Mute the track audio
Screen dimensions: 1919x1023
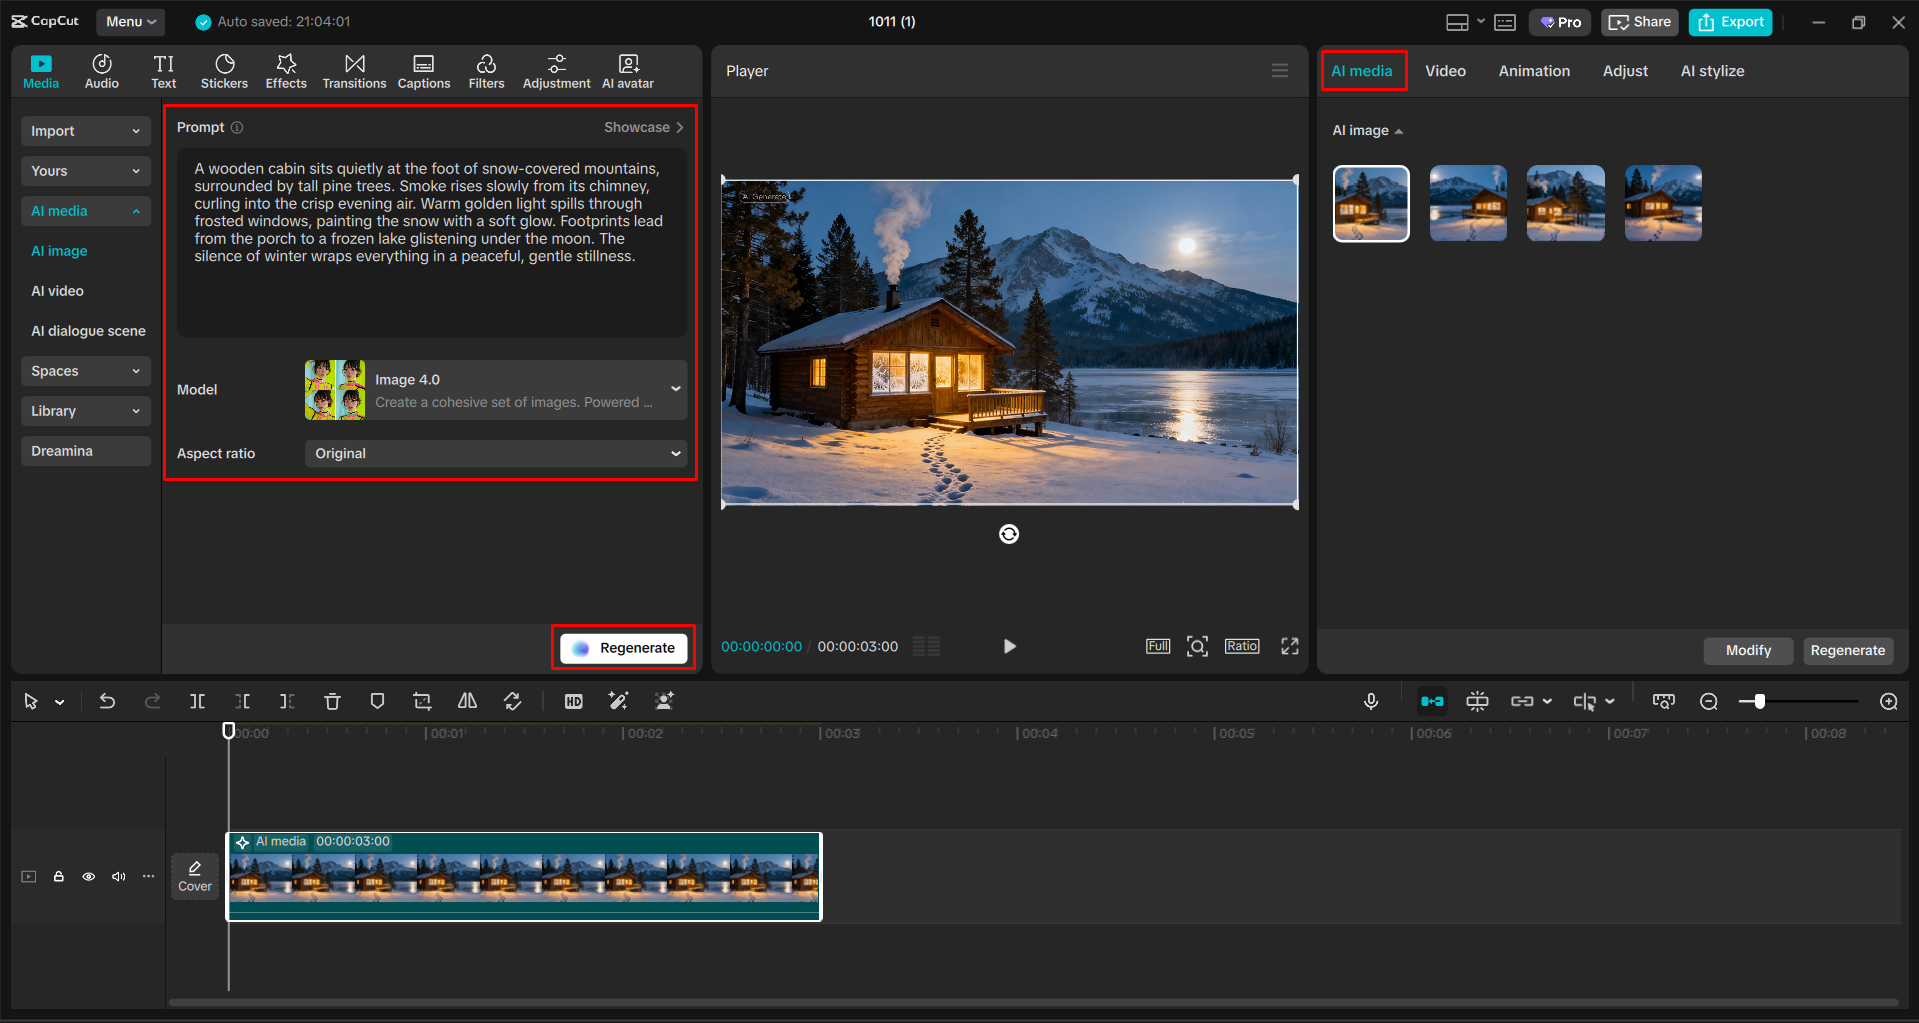[x=119, y=877]
